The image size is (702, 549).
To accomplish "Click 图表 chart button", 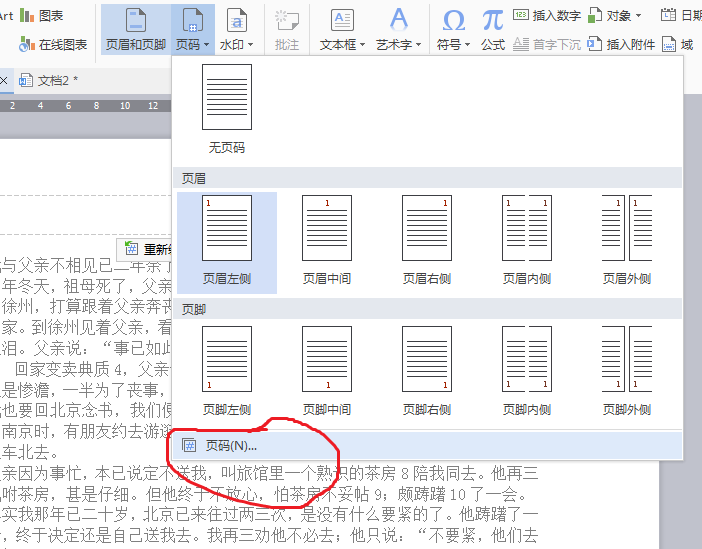I will [42, 16].
